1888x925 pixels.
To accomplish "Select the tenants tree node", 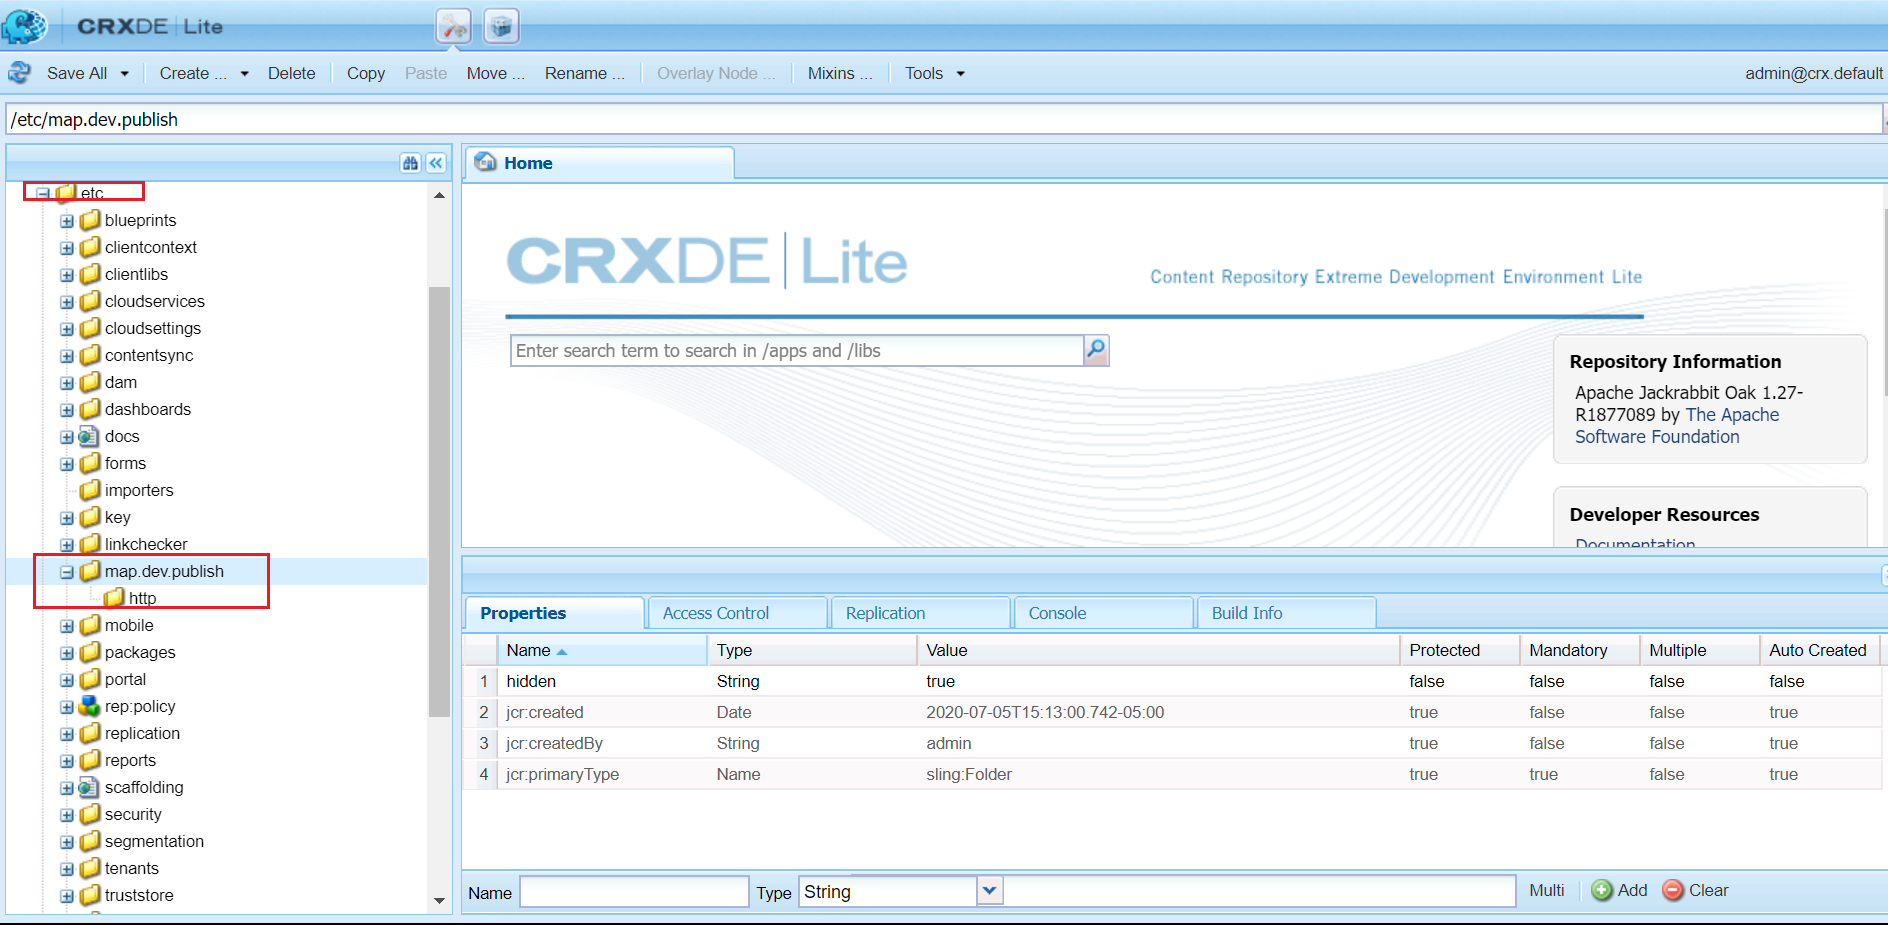I will [x=132, y=868].
